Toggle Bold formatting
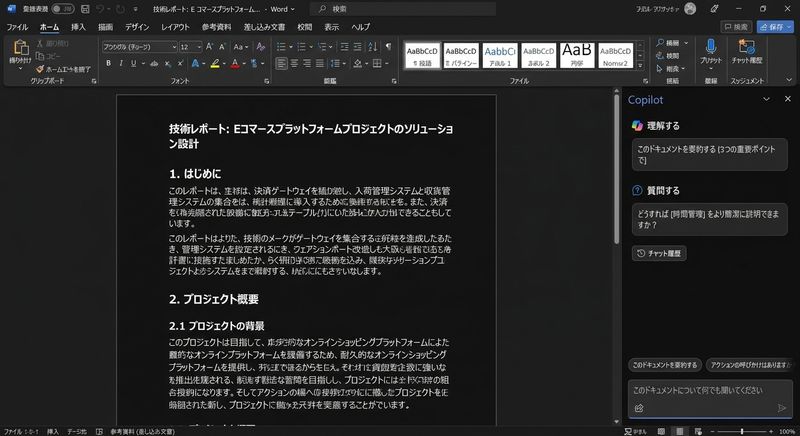This screenshot has height=436, width=800. pyautogui.click(x=108, y=64)
